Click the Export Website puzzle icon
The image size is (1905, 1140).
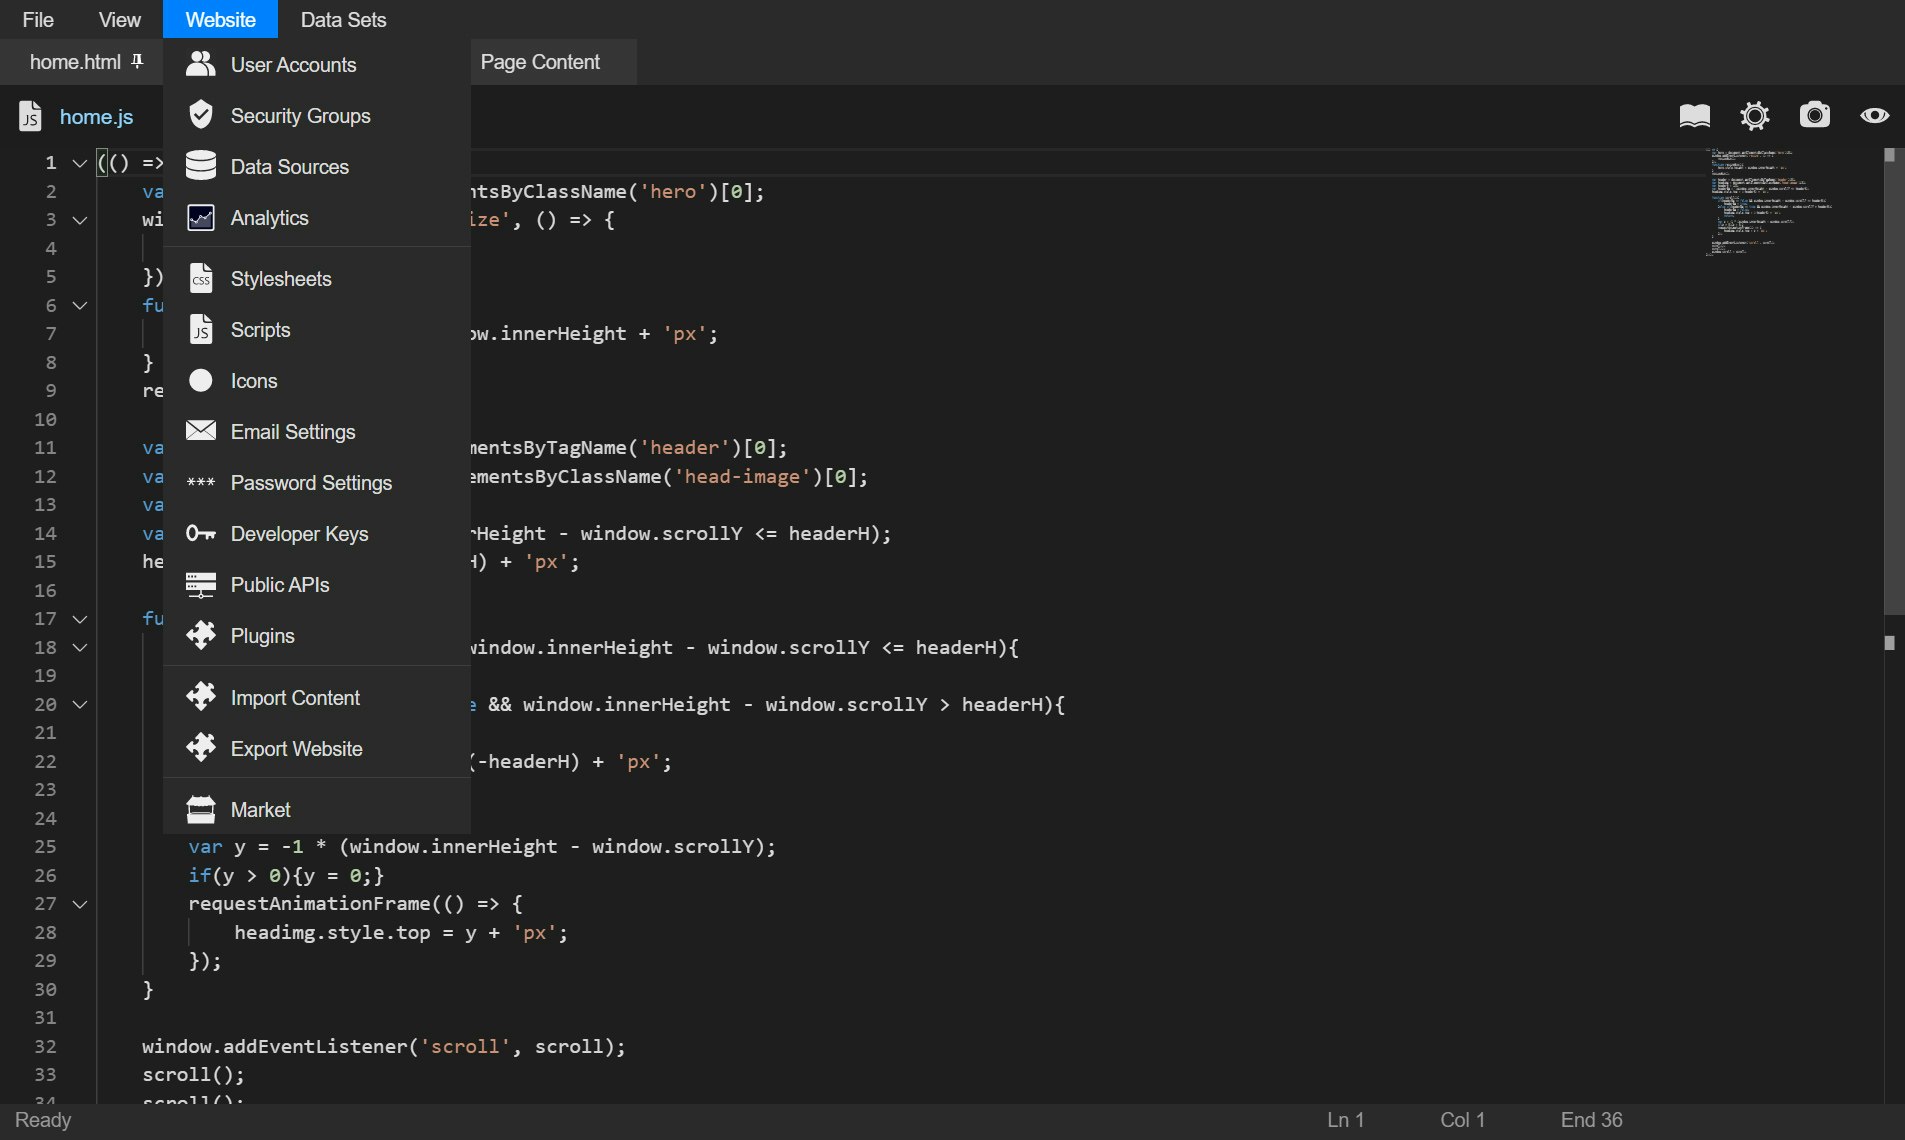click(201, 748)
